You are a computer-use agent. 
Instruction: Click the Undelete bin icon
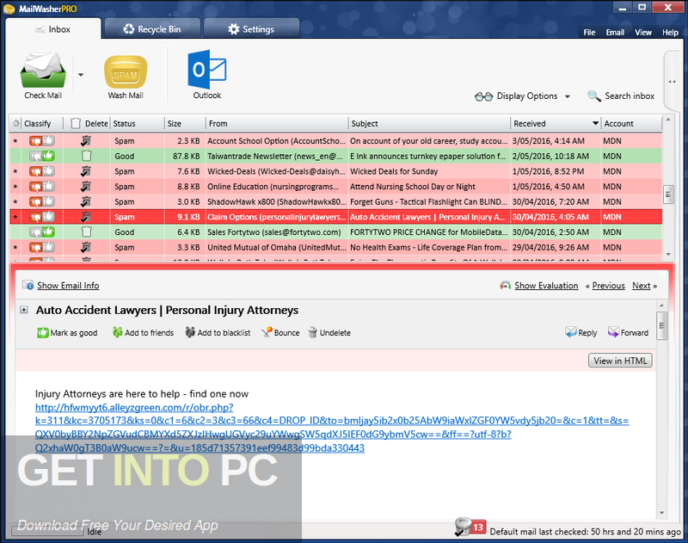(x=312, y=332)
